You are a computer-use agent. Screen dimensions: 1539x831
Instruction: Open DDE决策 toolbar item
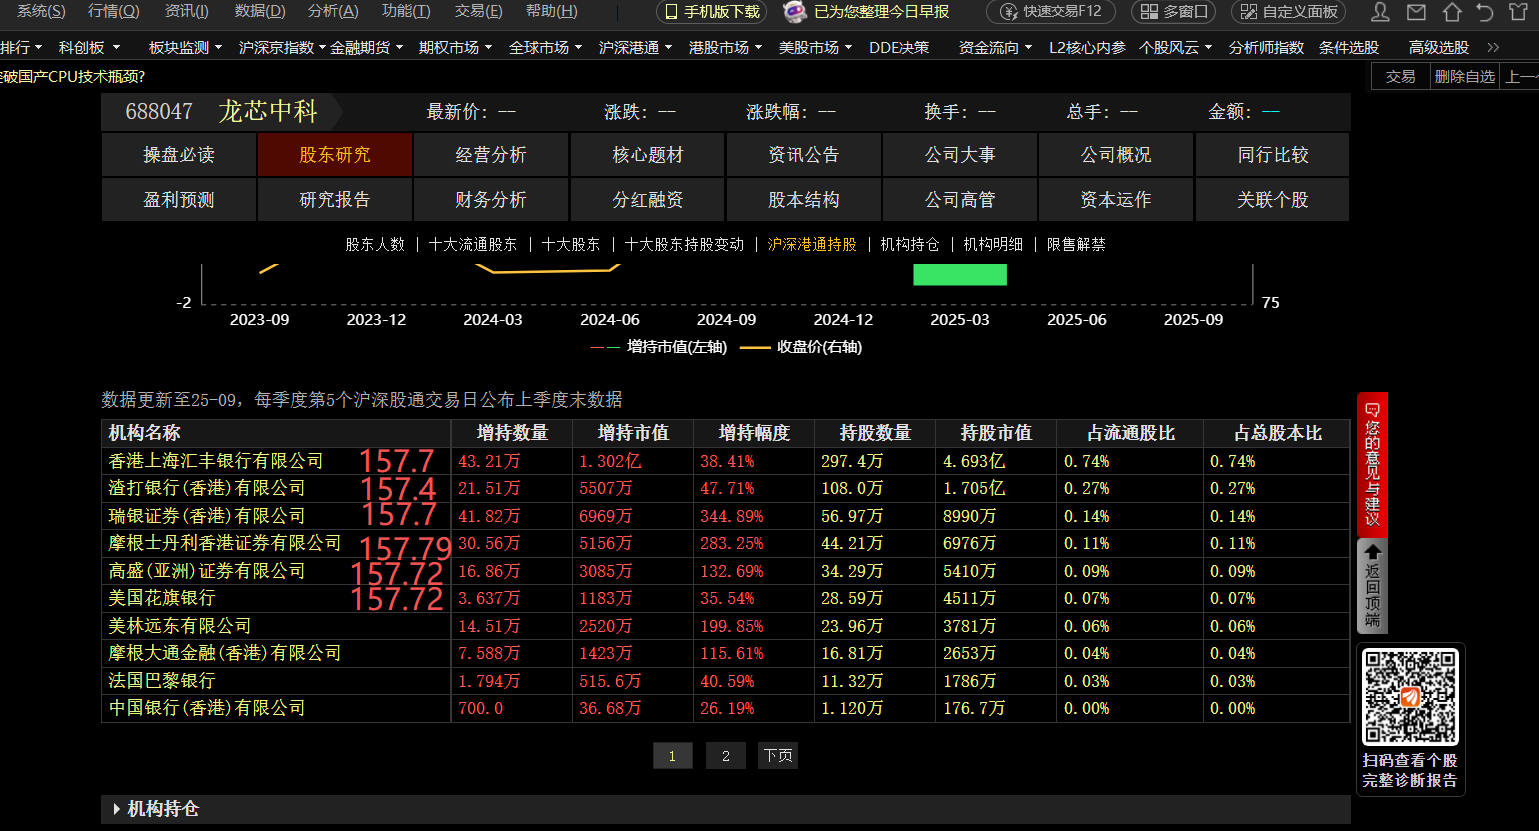(x=899, y=47)
